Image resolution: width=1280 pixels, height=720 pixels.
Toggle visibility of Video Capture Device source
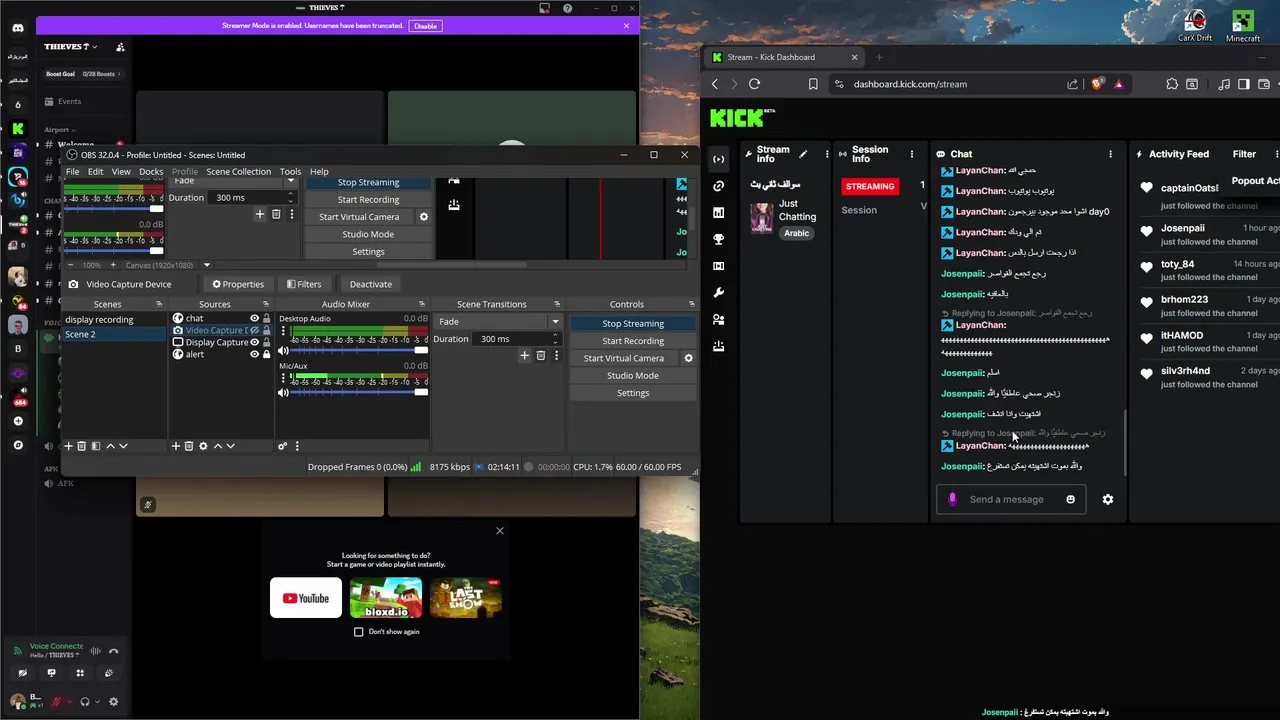click(x=254, y=330)
